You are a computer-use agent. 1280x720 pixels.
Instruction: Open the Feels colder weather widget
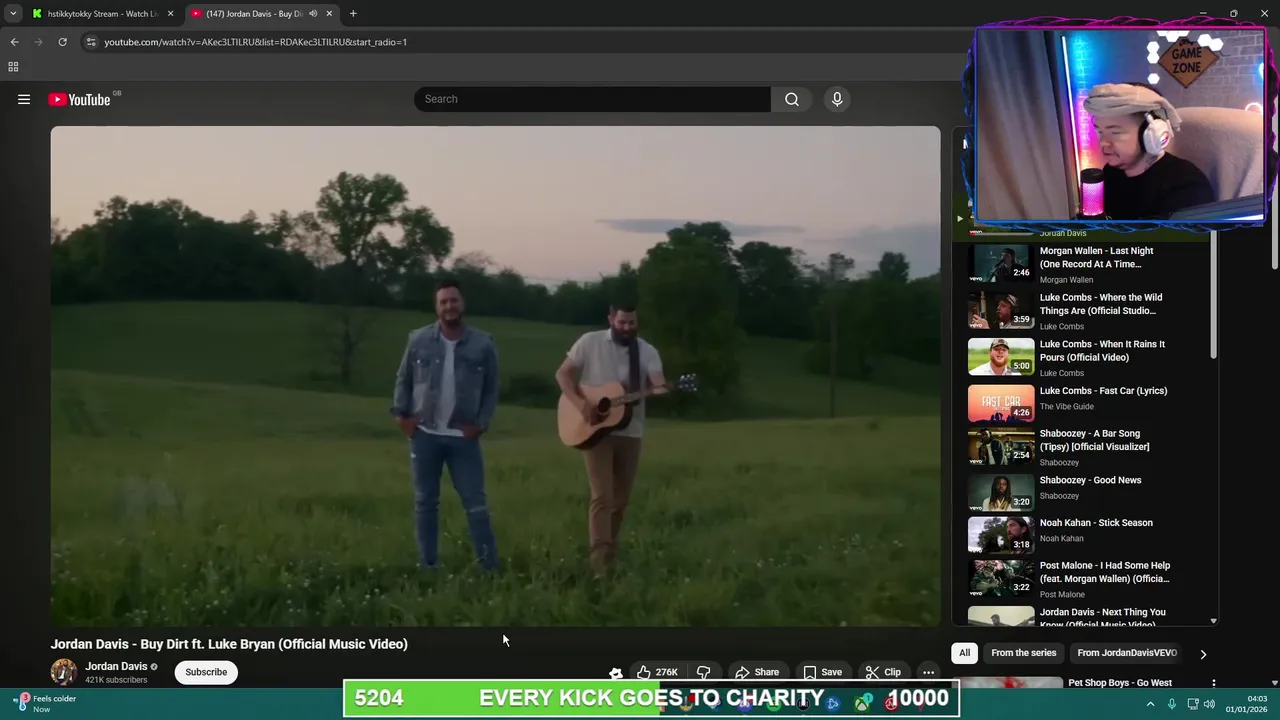pos(46,703)
